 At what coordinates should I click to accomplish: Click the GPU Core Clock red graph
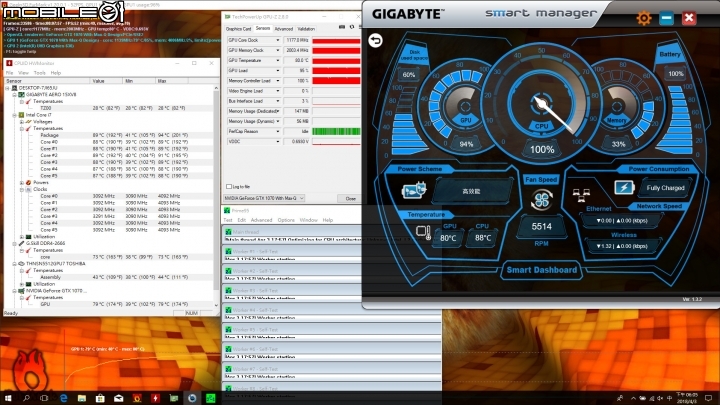[337, 41]
